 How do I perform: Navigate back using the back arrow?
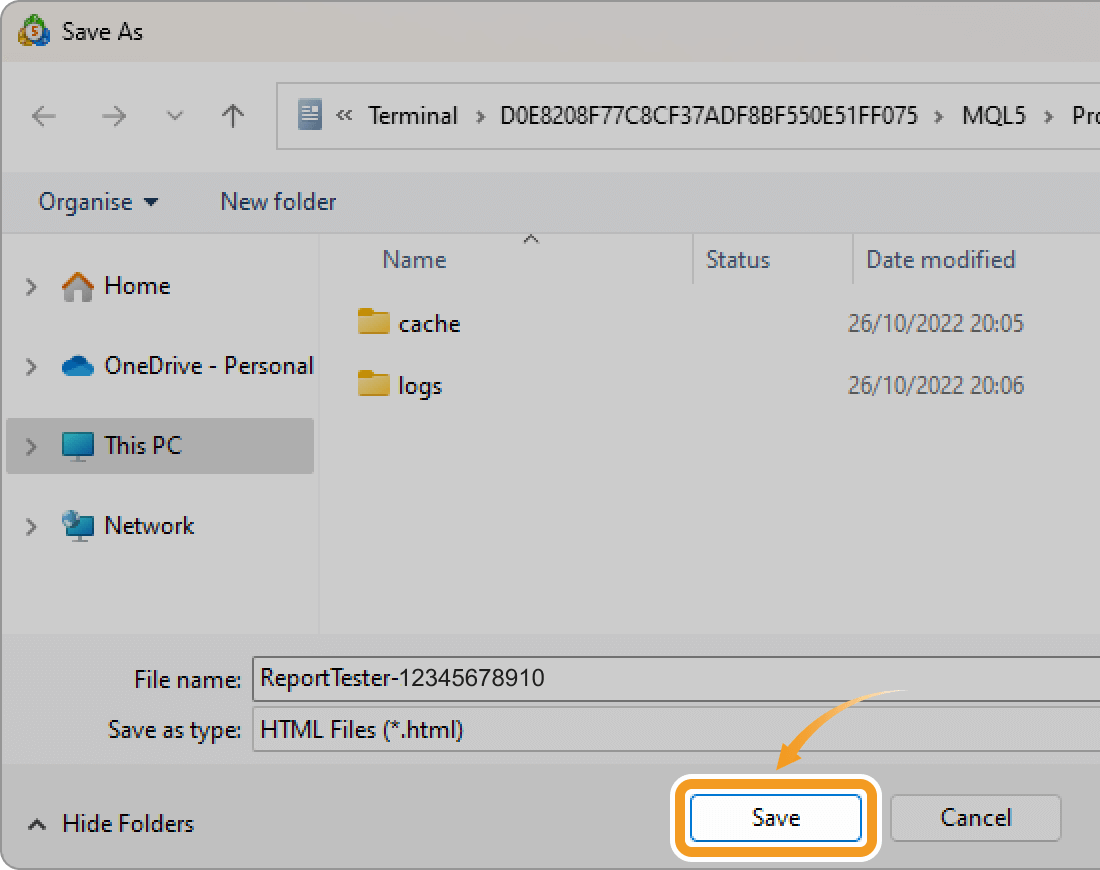click(44, 116)
